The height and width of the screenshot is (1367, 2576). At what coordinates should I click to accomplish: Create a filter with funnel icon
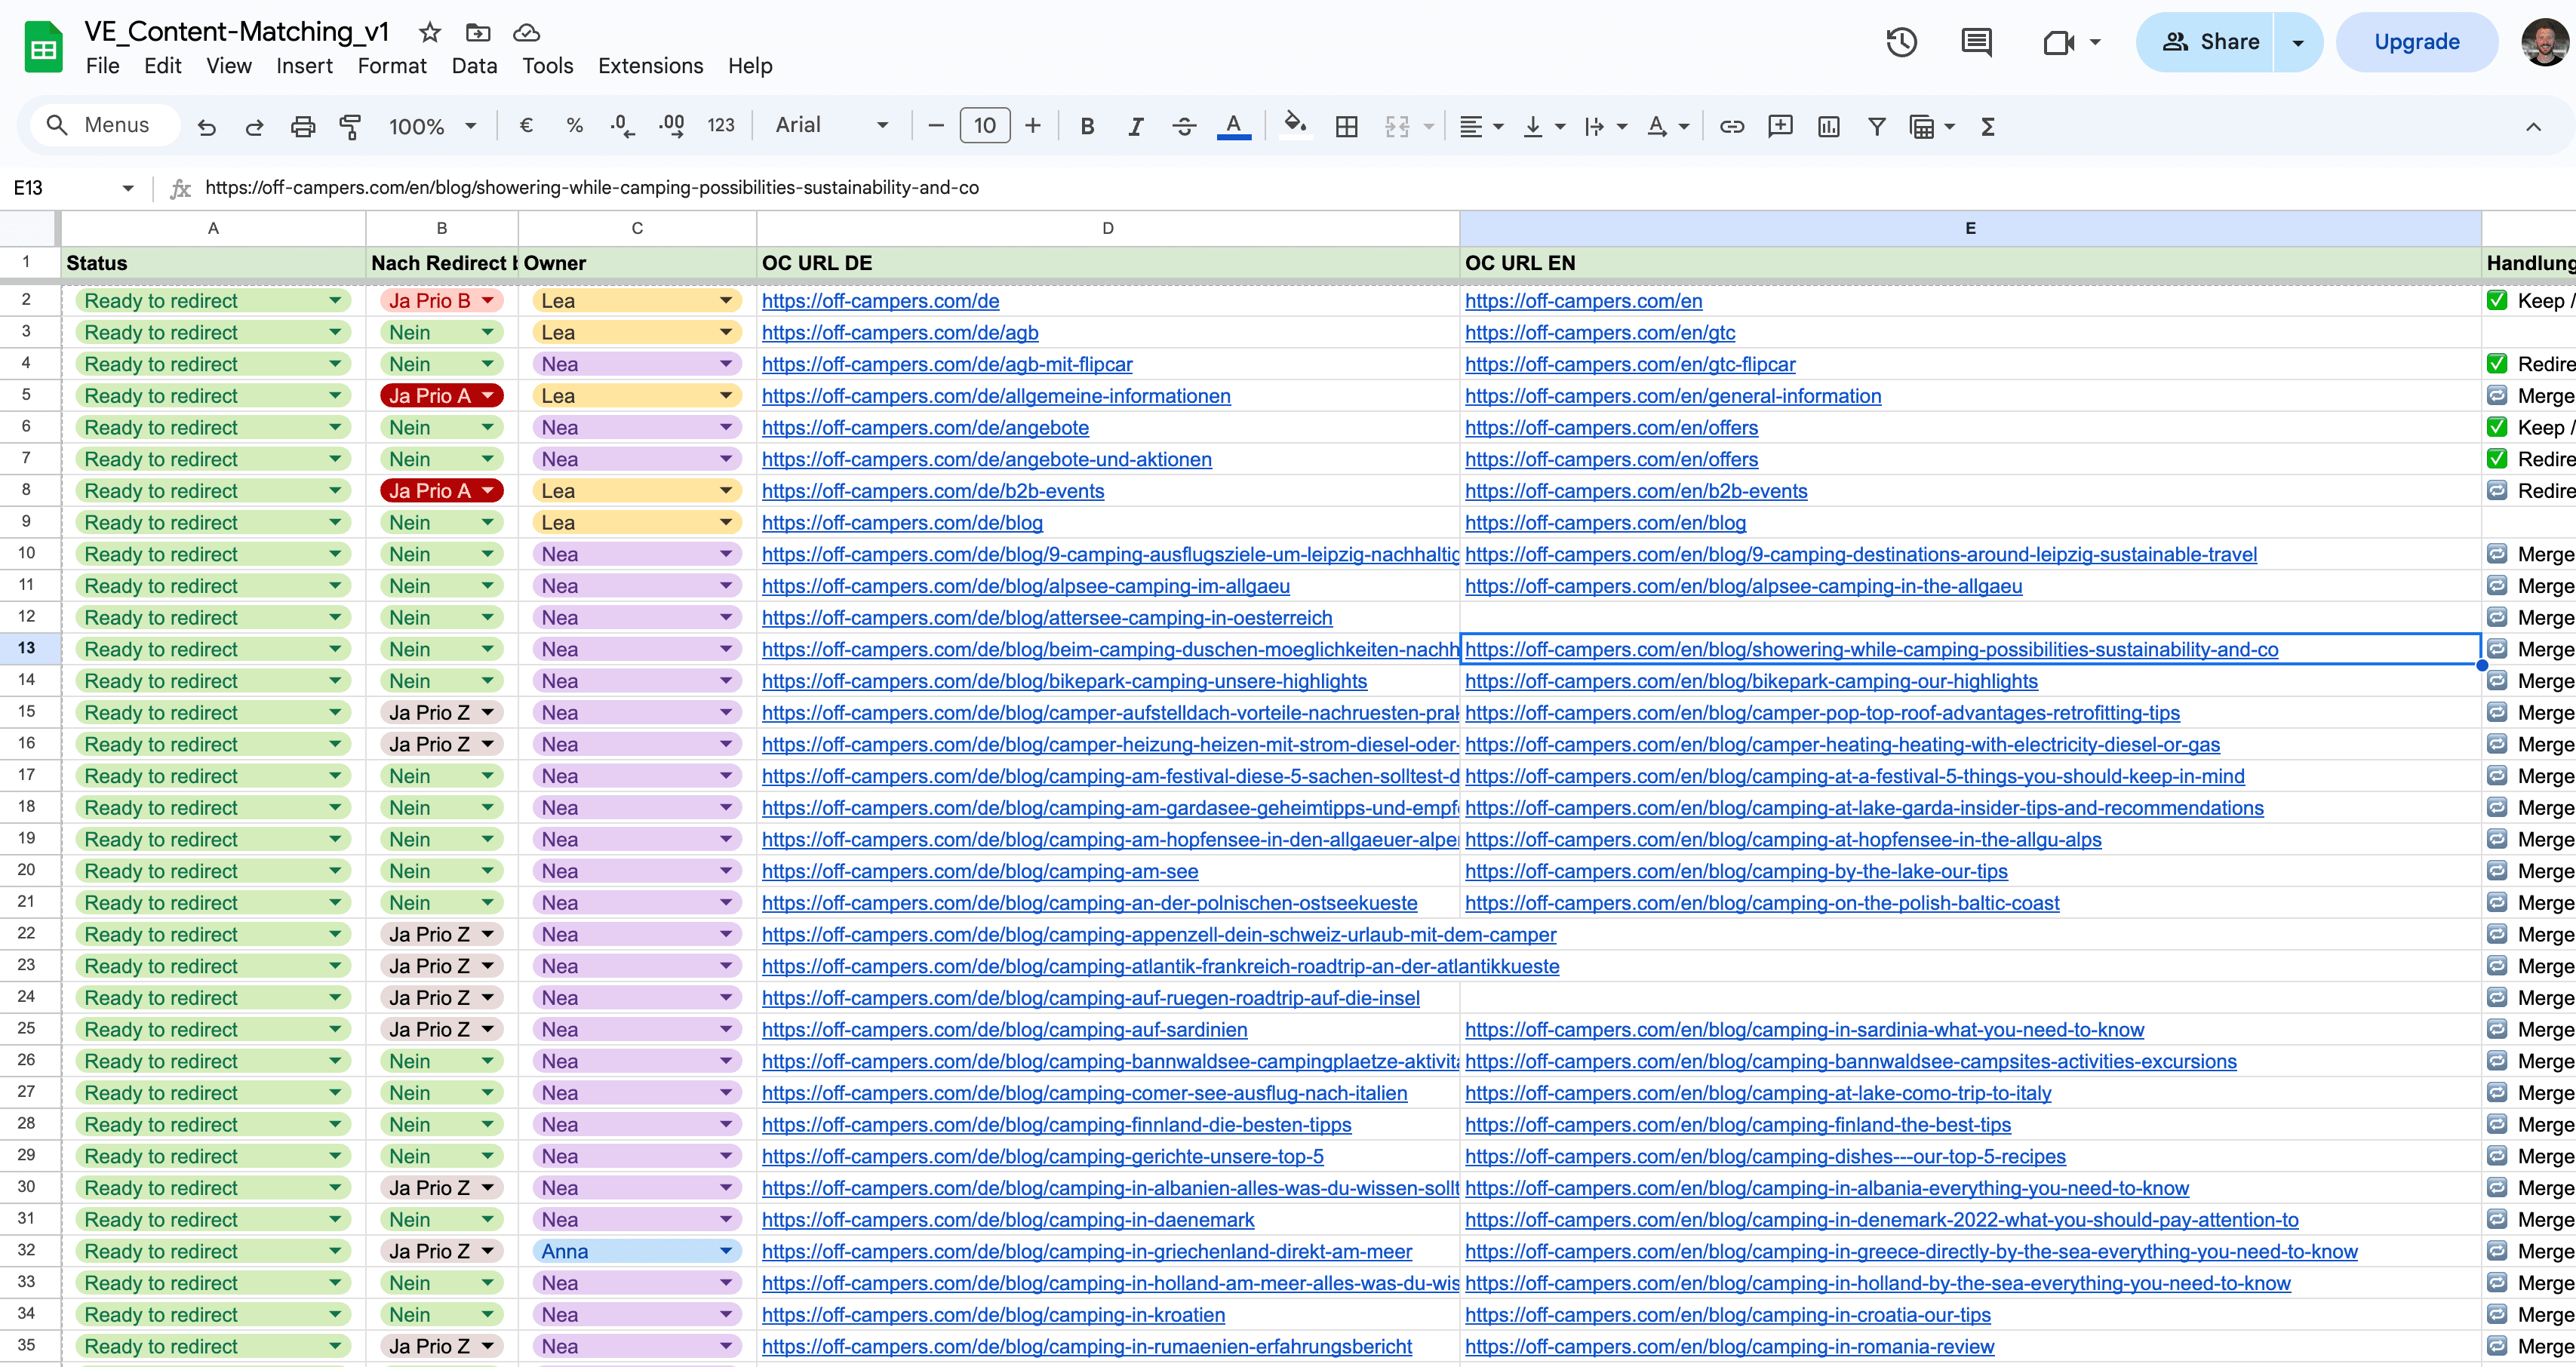1876,126
